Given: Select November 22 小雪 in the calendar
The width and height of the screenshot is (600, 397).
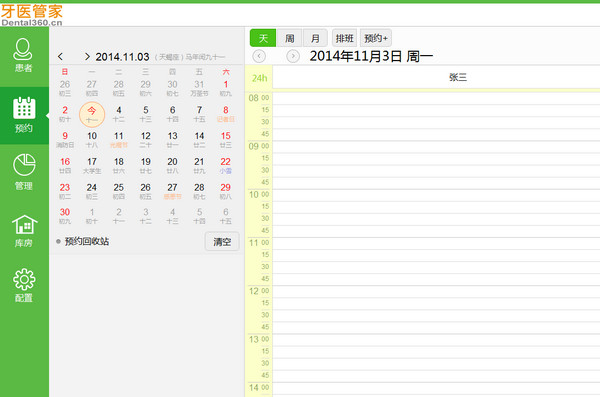Looking at the screenshot, I should tap(226, 165).
